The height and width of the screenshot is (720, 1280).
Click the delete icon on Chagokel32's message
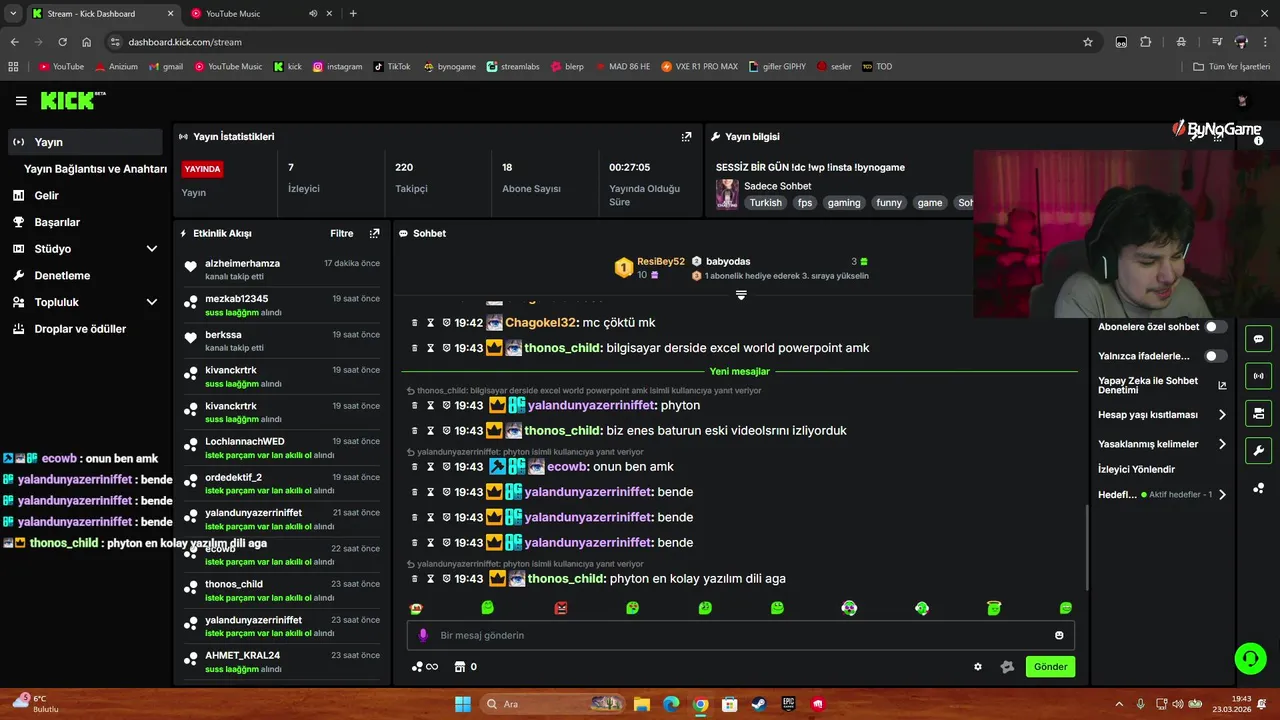click(x=415, y=323)
